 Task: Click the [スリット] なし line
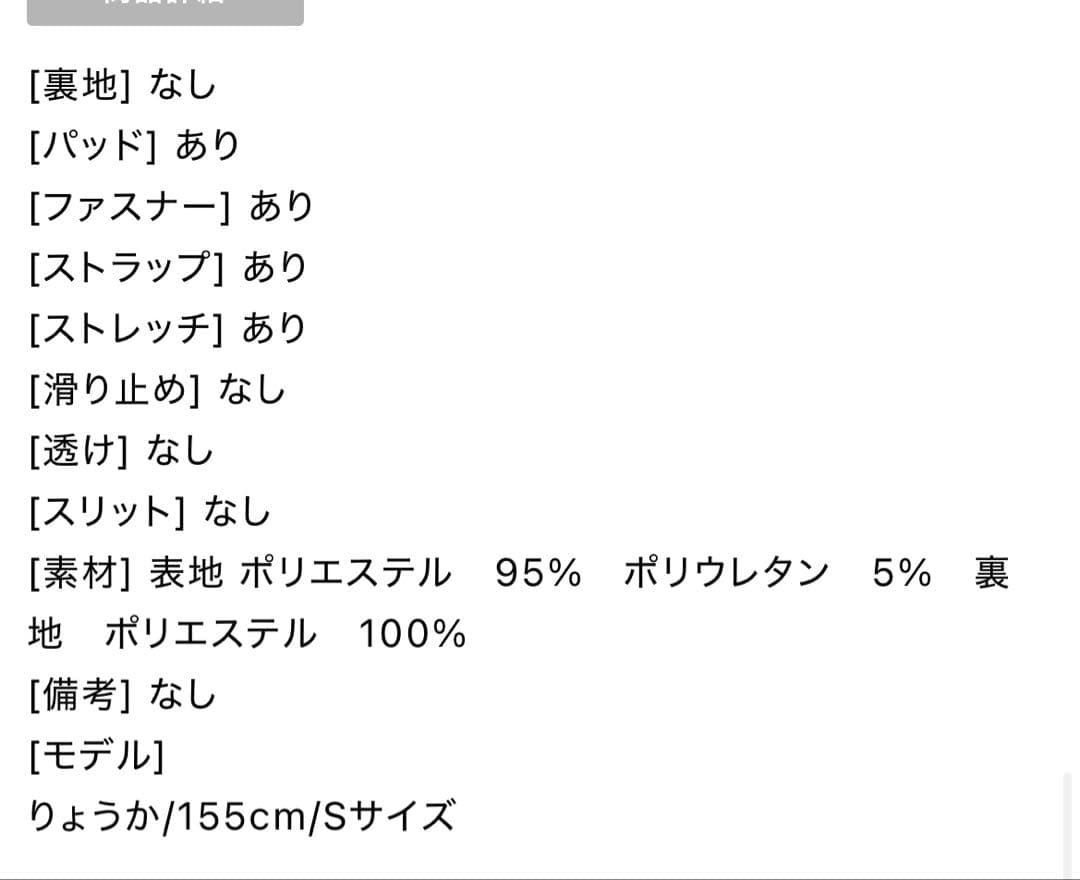click(x=150, y=512)
